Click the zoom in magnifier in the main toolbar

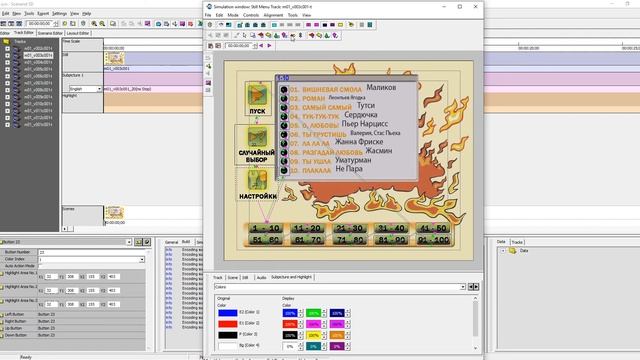(94, 24)
